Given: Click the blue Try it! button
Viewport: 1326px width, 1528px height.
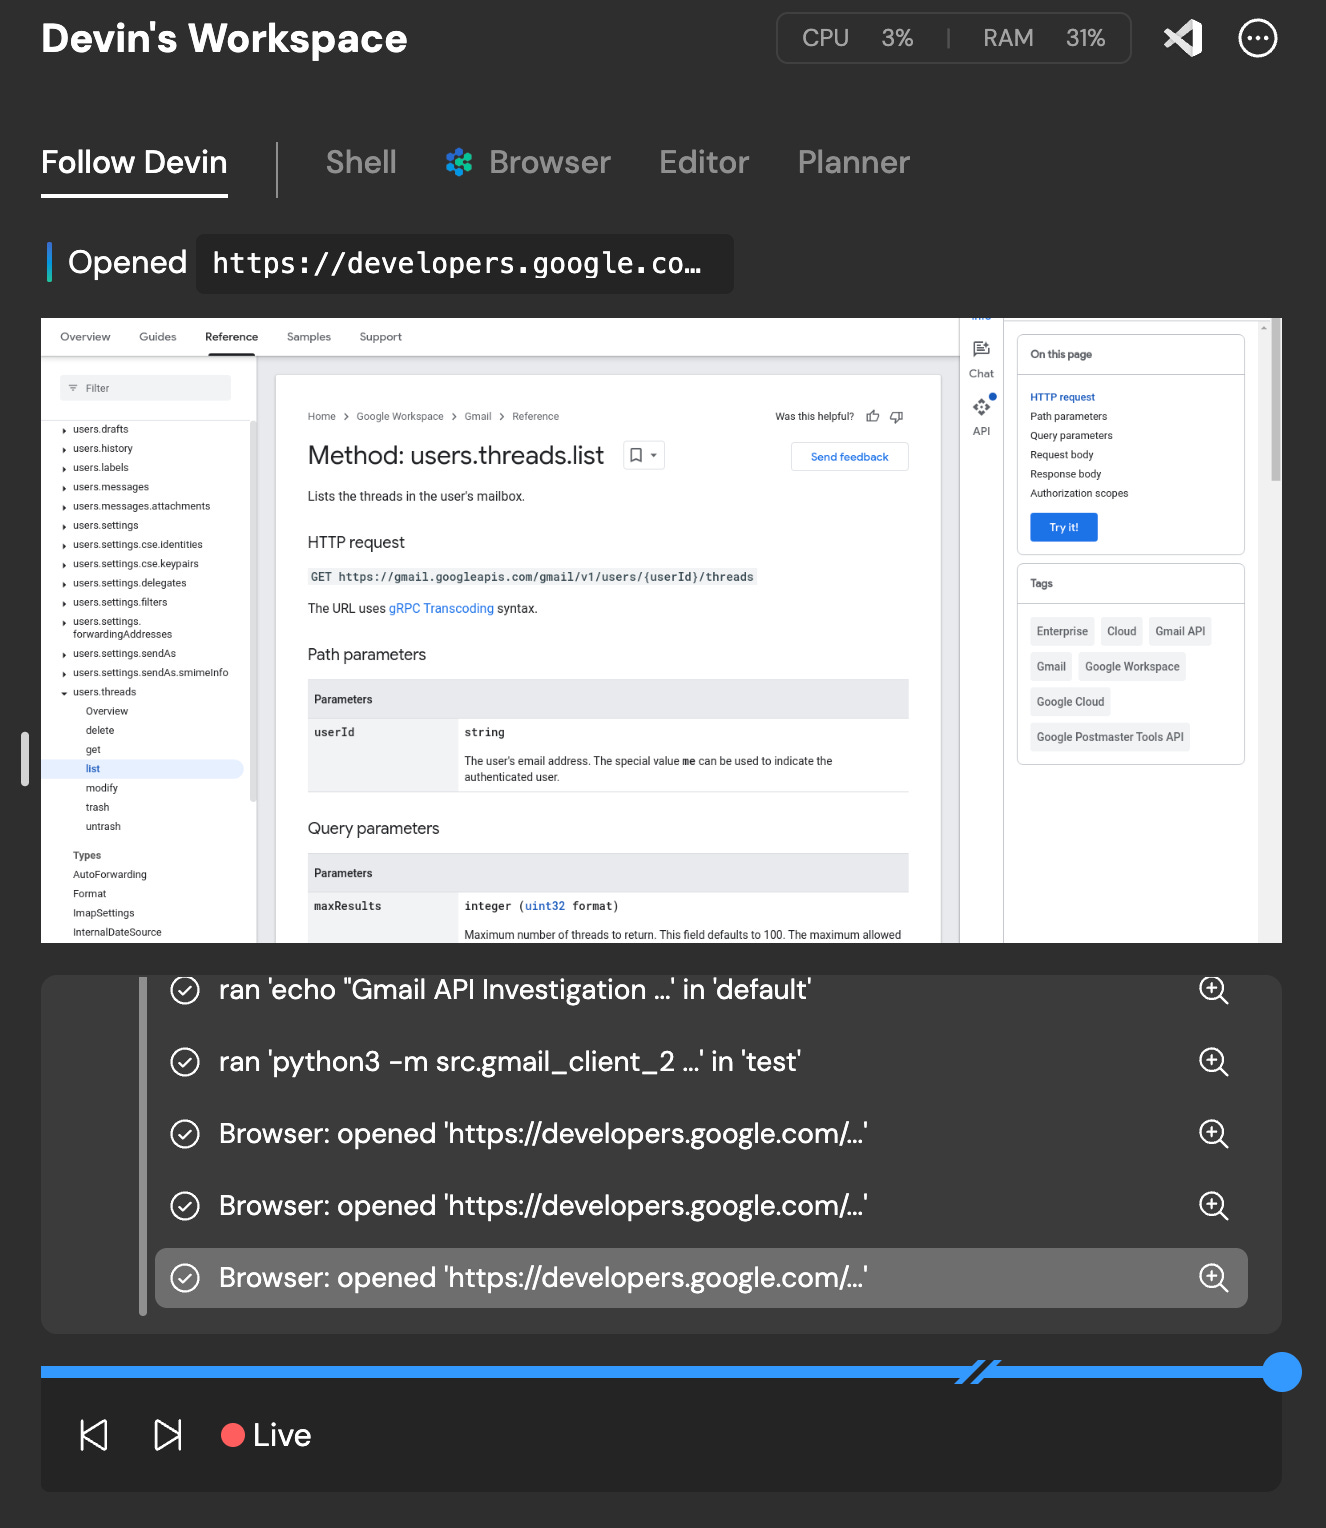Looking at the screenshot, I should (1064, 527).
